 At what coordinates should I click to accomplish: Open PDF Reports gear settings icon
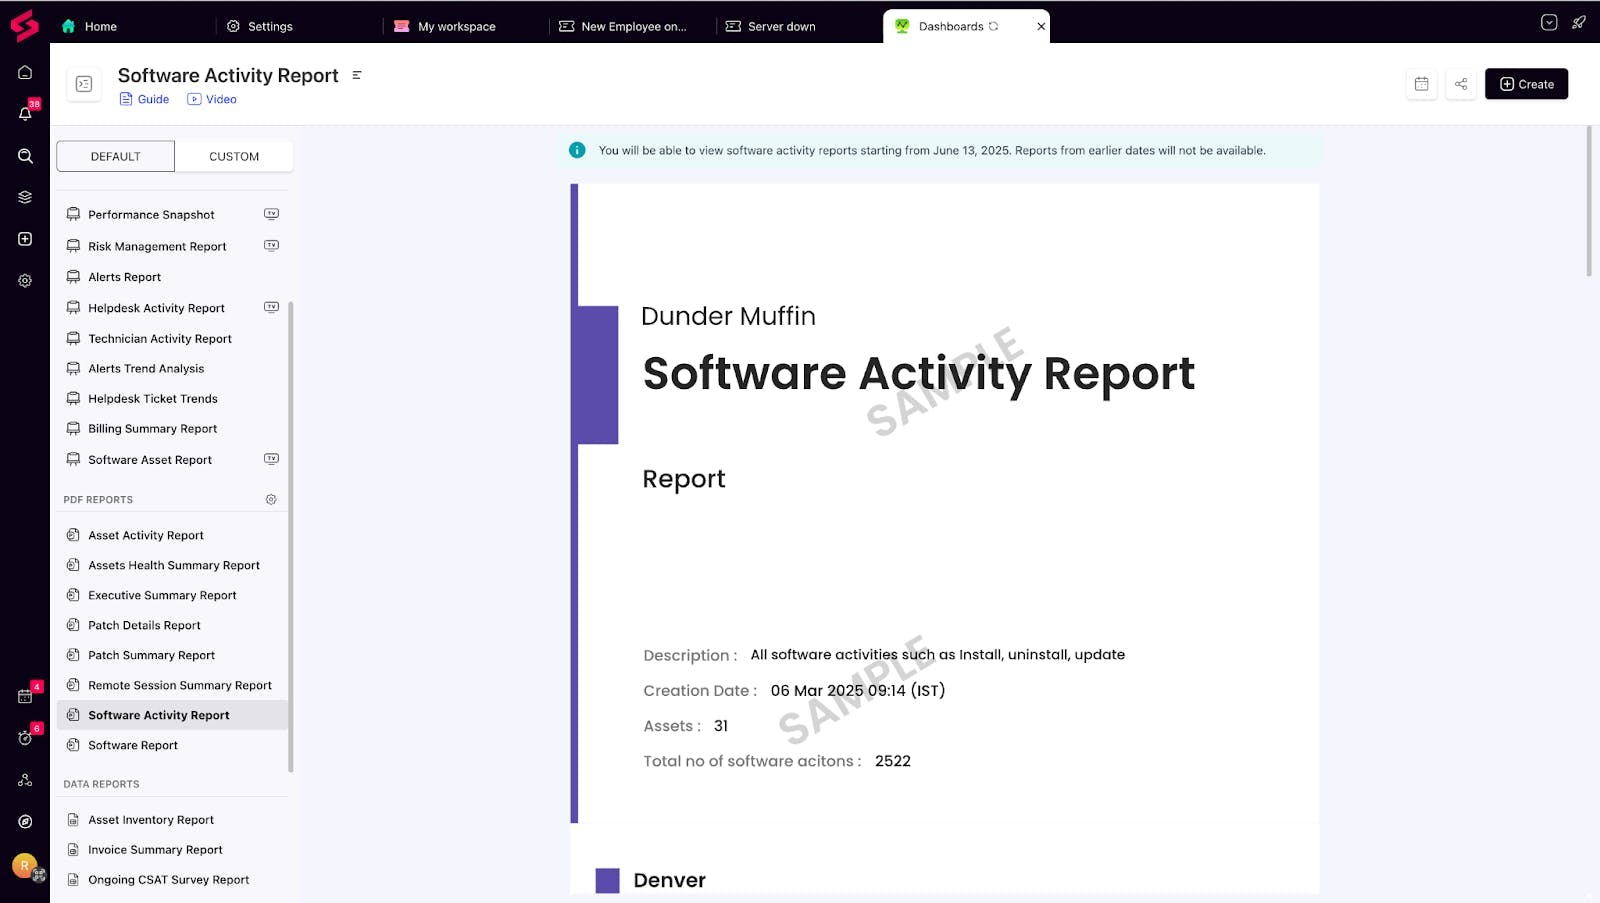coord(271,500)
